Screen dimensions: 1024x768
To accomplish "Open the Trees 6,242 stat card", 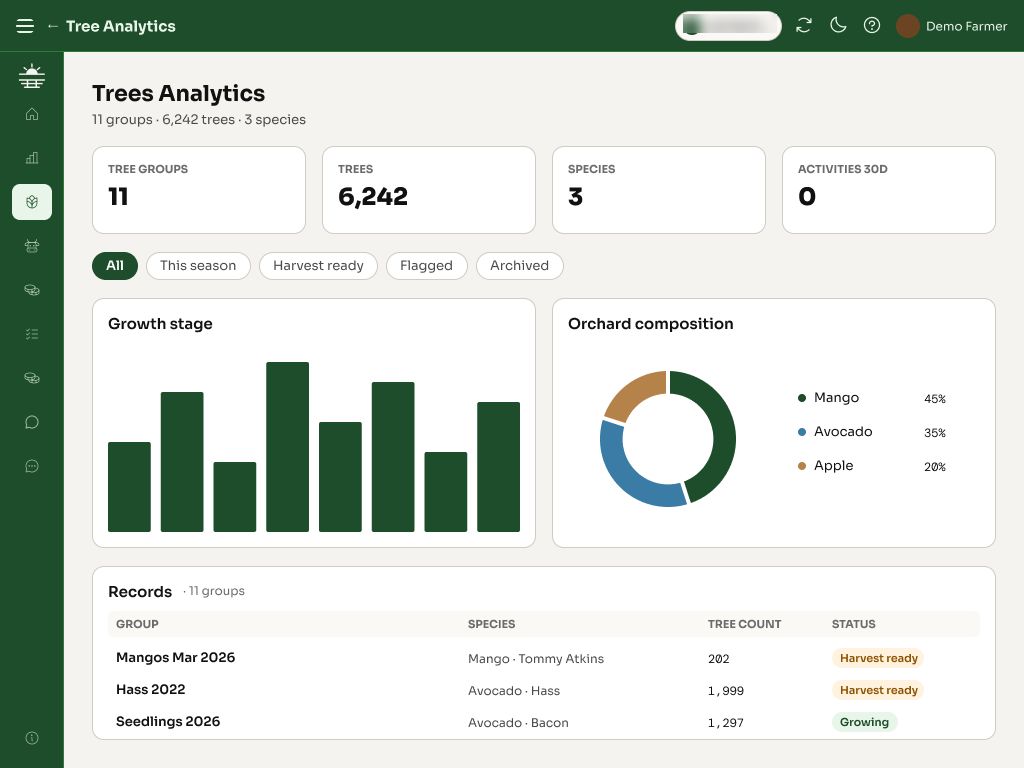I will [x=429, y=190].
